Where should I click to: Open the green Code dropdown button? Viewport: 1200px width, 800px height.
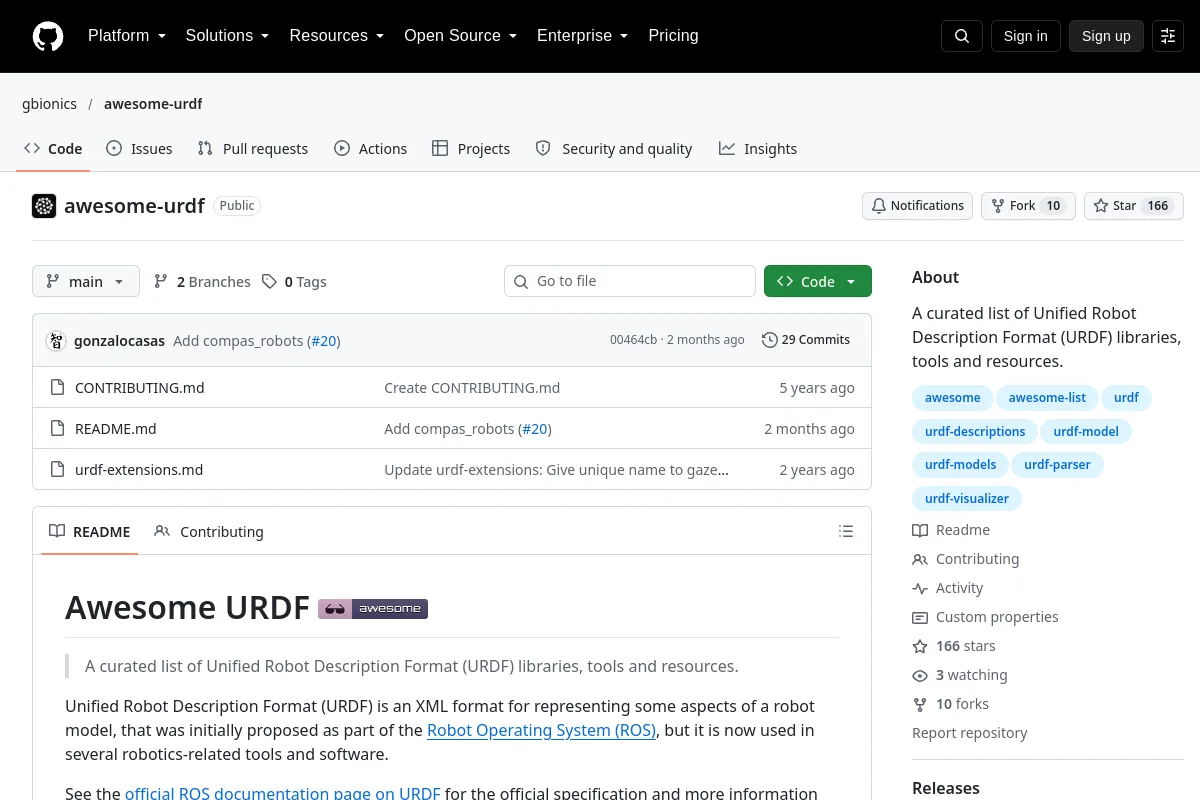818,282
